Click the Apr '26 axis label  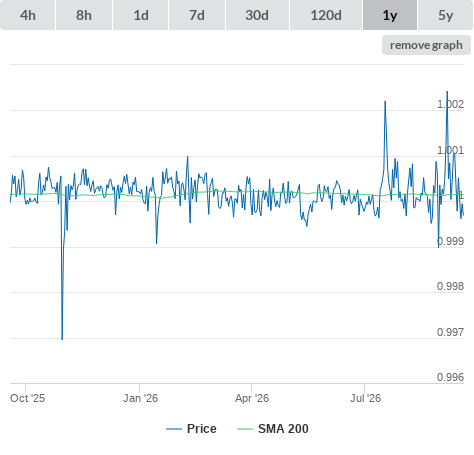click(x=252, y=398)
